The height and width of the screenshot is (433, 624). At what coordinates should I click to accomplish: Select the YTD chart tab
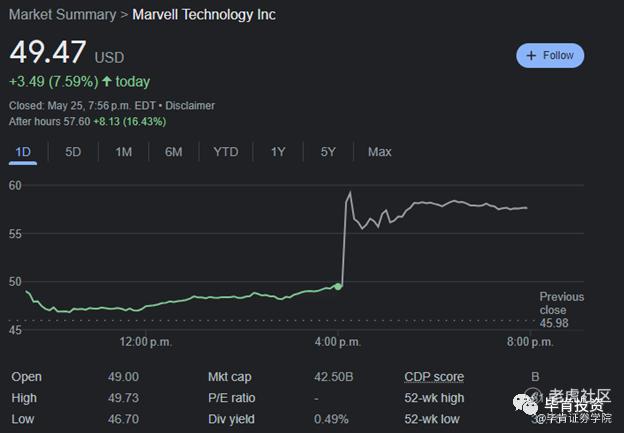(x=226, y=152)
